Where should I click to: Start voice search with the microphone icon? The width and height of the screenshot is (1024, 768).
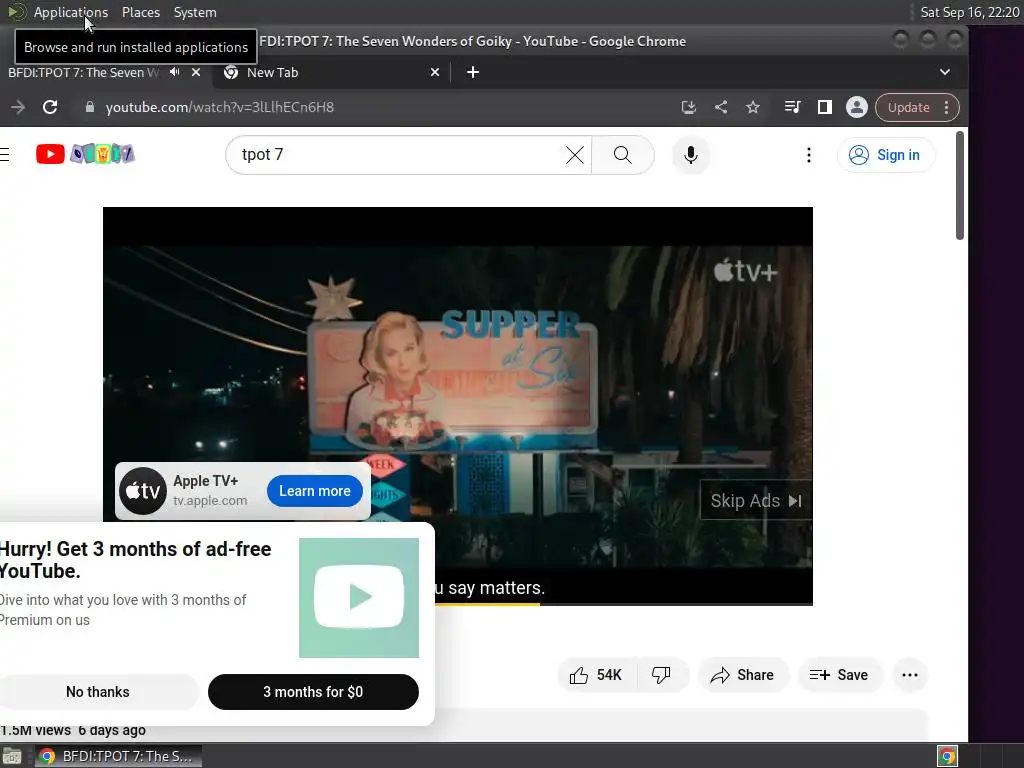click(x=690, y=155)
